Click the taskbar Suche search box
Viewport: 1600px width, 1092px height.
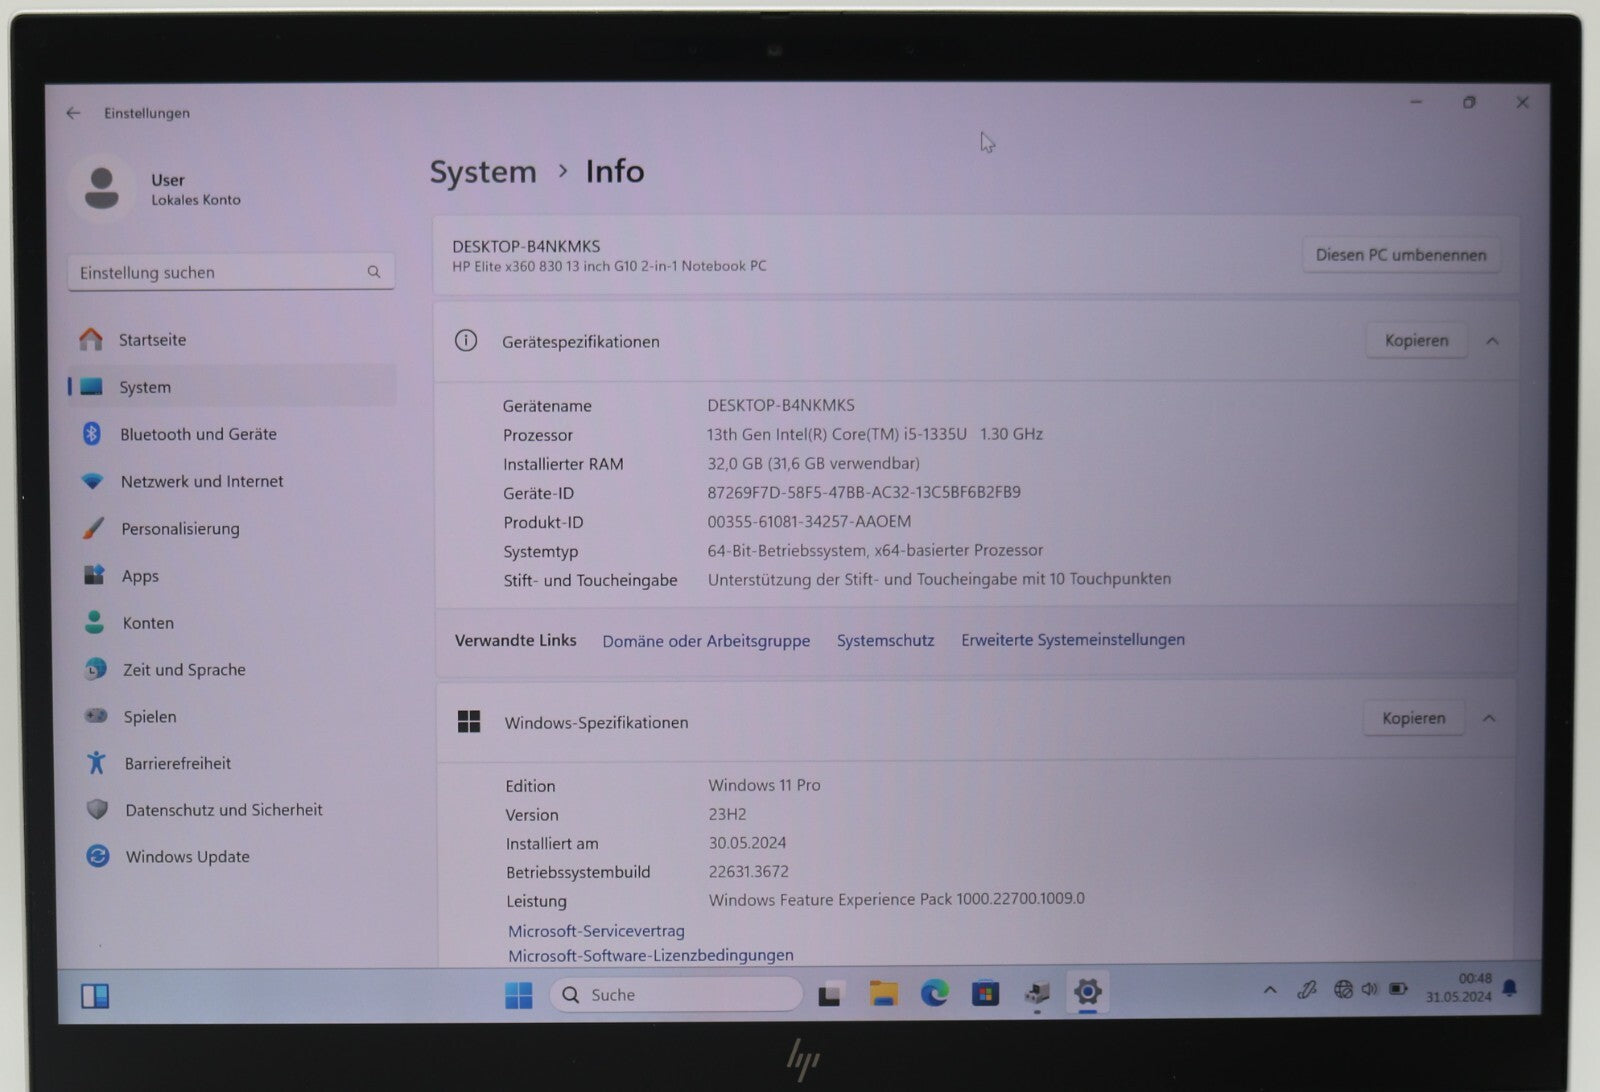676,995
